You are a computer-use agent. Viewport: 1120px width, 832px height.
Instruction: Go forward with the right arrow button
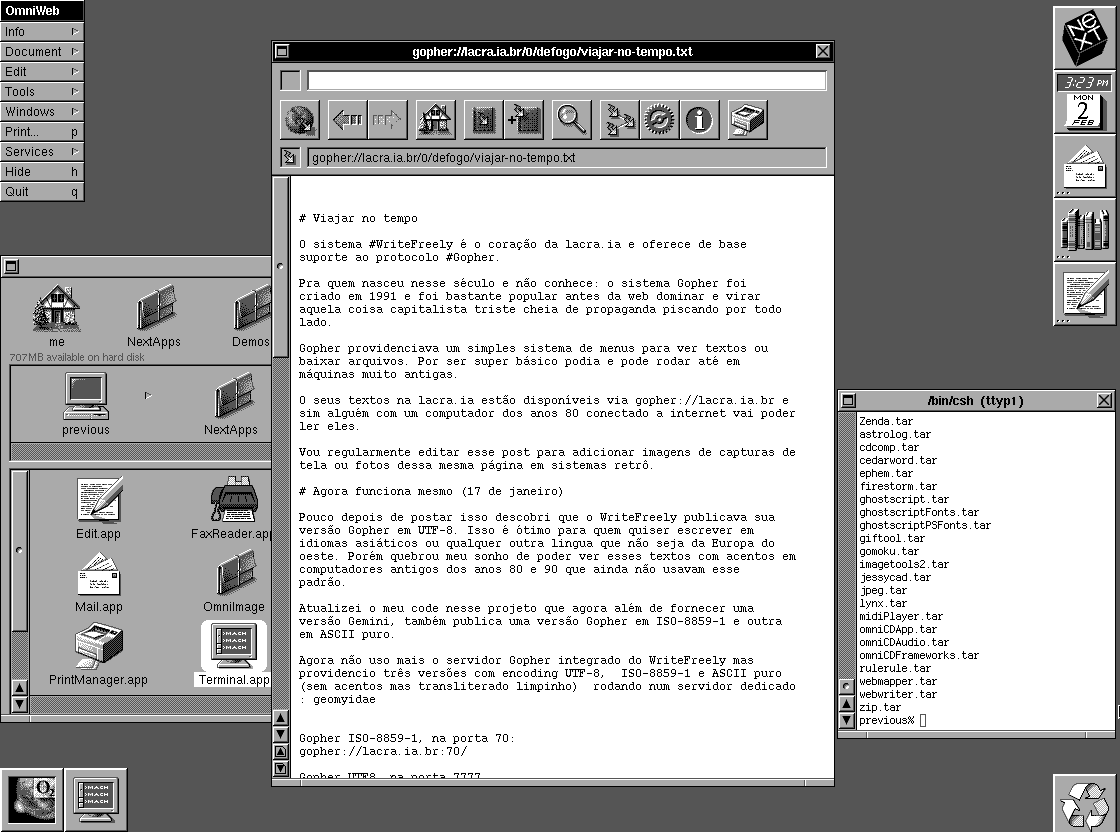pyautogui.click(x=387, y=119)
